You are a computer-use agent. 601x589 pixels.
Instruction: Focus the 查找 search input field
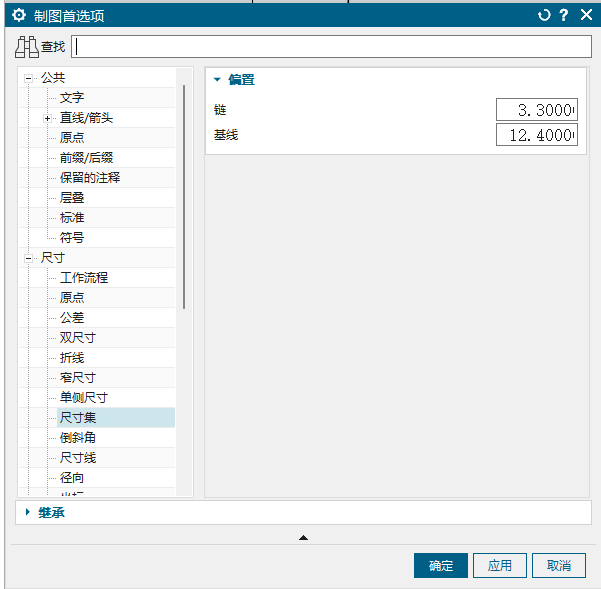(331, 47)
